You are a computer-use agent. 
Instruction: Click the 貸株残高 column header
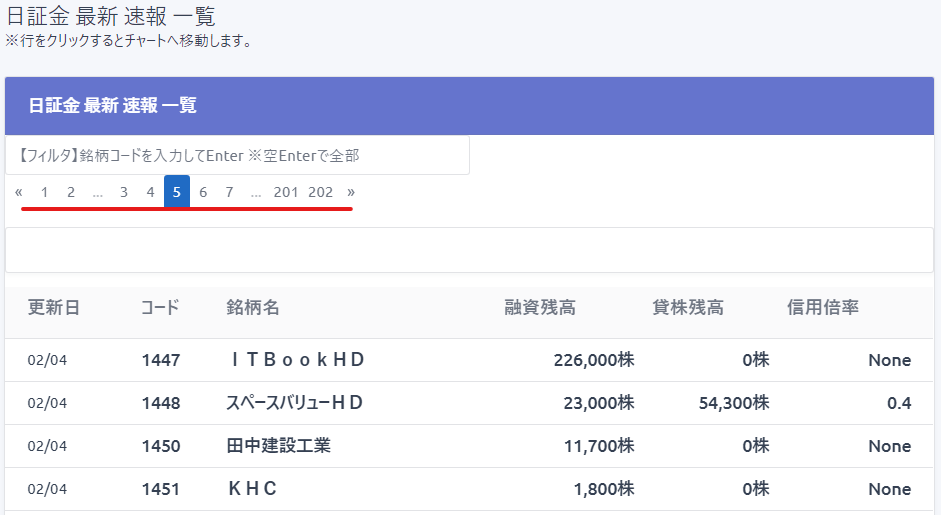click(688, 308)
